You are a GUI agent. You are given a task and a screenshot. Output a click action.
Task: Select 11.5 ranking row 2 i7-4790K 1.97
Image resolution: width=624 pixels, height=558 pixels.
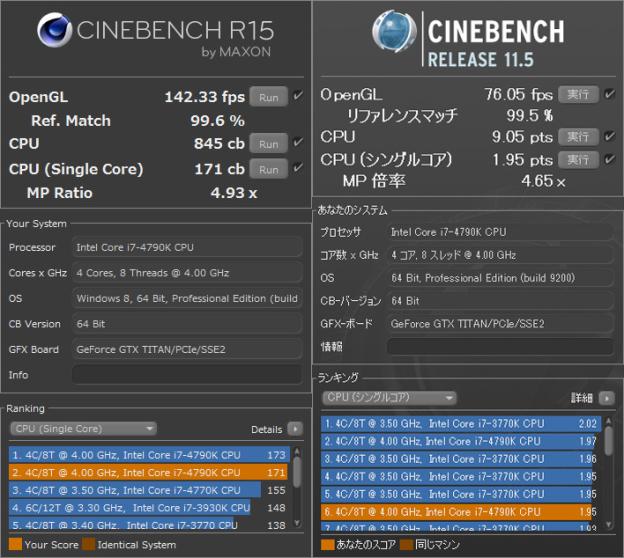(x=461, y=441)
